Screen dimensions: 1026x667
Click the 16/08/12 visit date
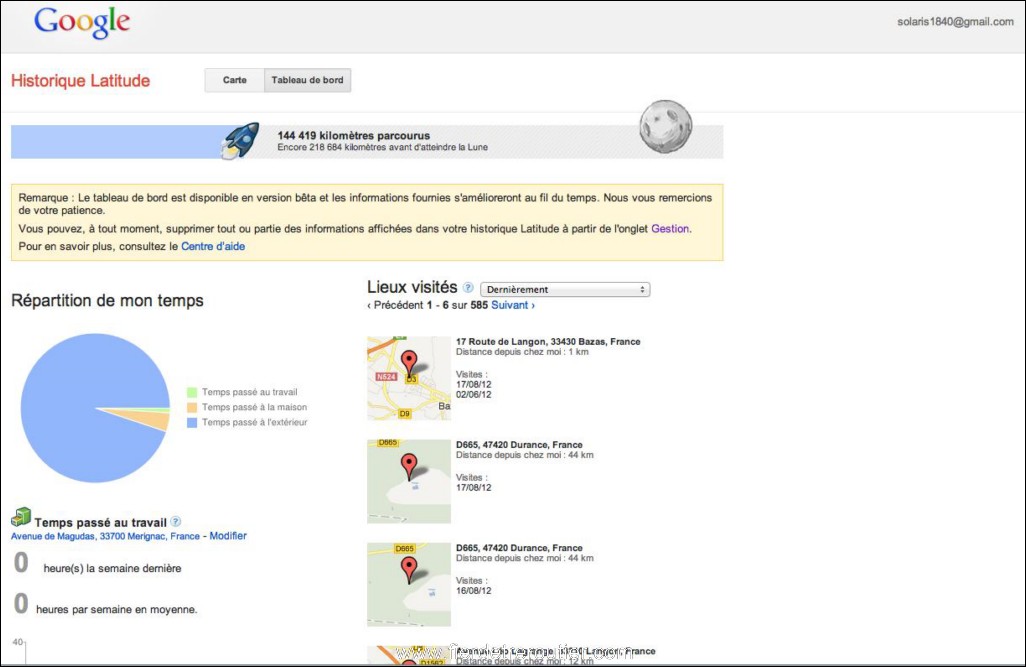tap(474, 590)
